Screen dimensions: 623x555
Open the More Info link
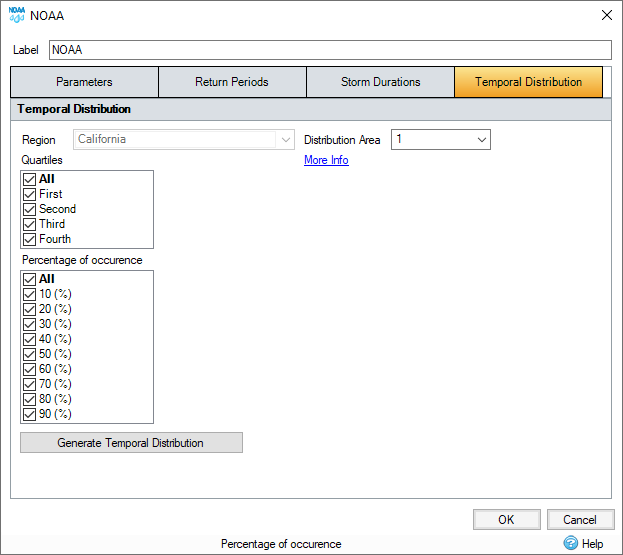(326, 160)
